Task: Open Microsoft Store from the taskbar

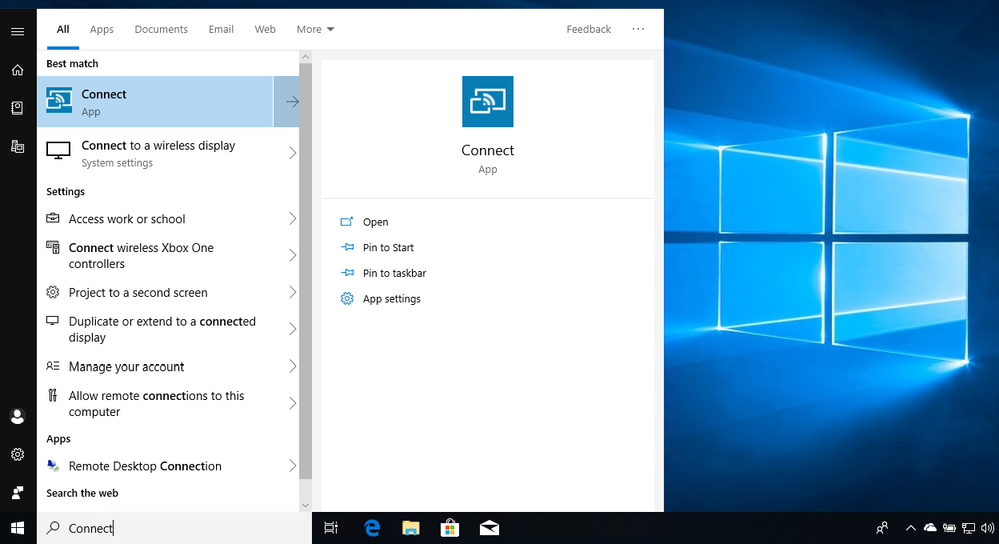Action: coord(450,528)
